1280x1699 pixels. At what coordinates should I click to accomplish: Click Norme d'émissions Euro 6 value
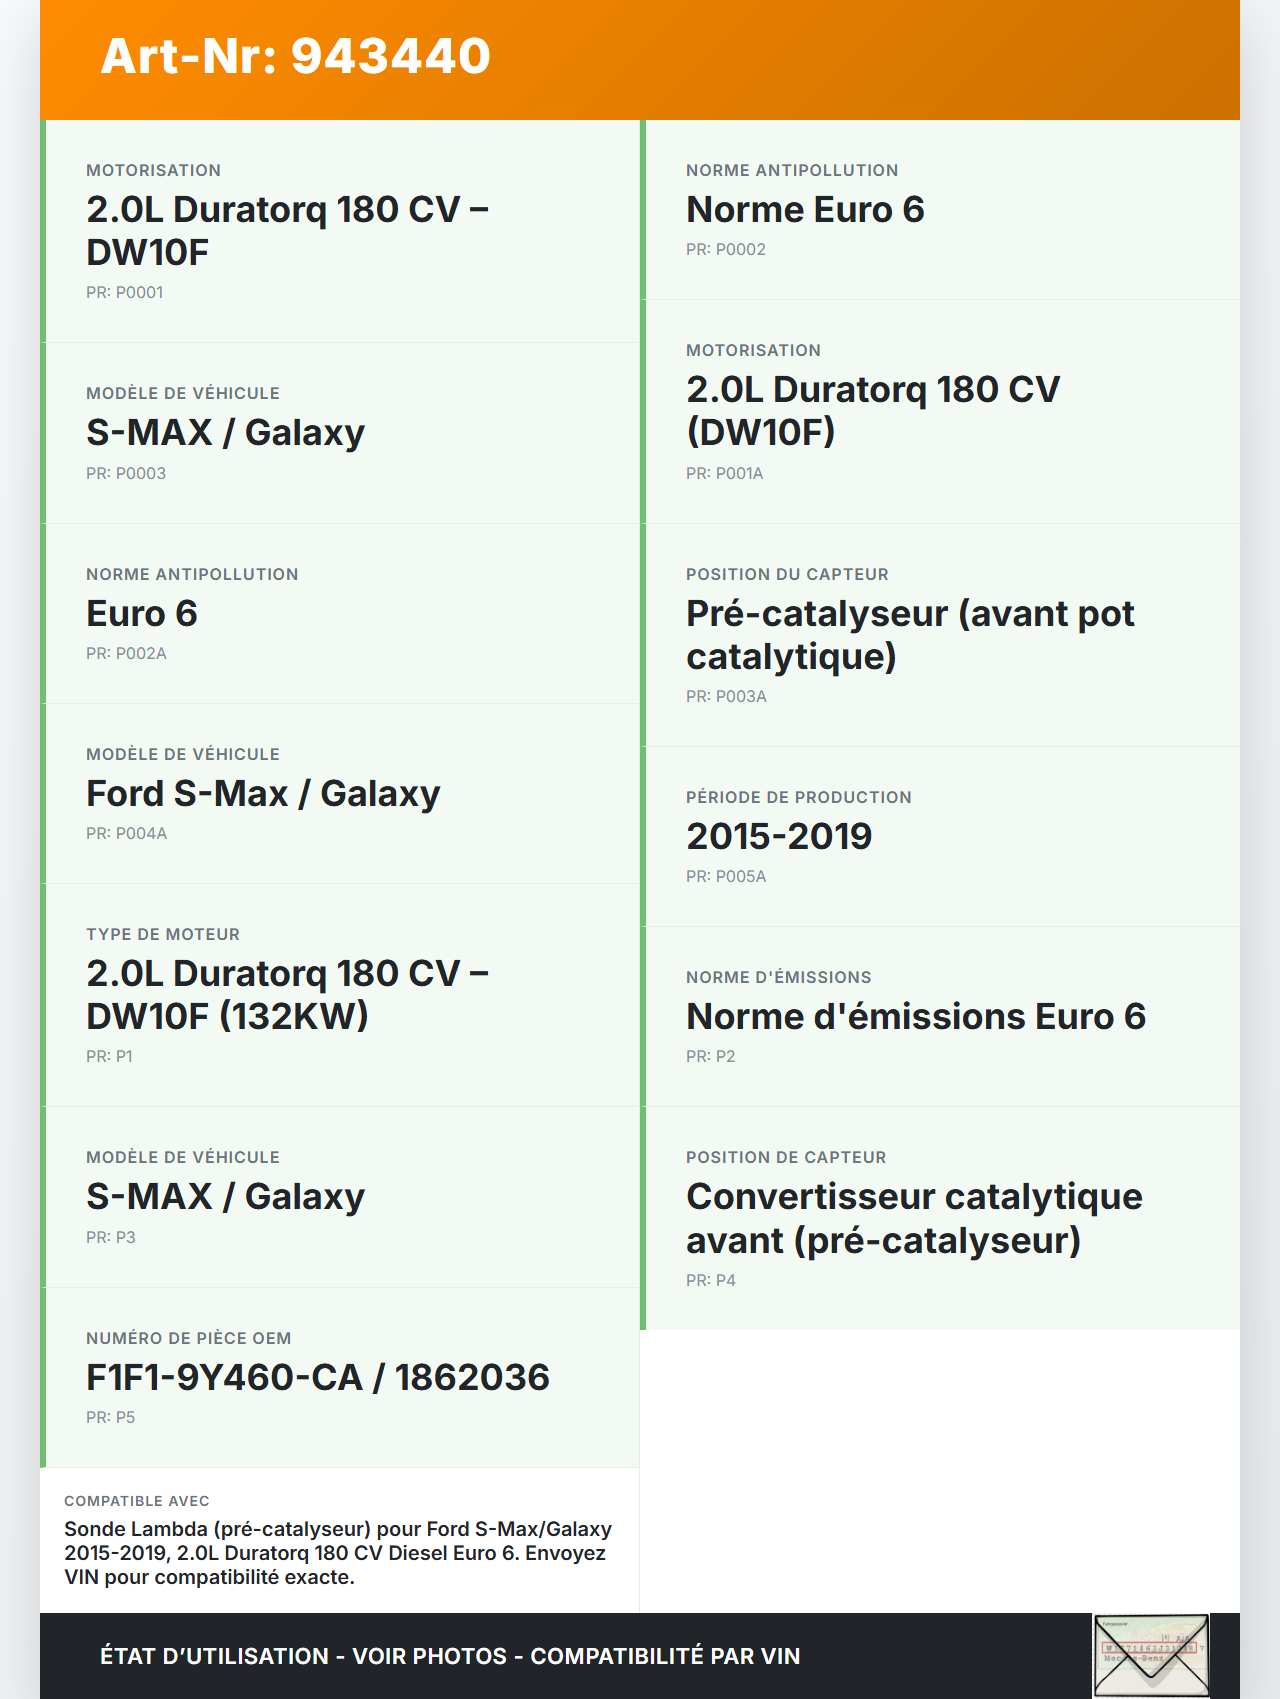[915, 1017]
